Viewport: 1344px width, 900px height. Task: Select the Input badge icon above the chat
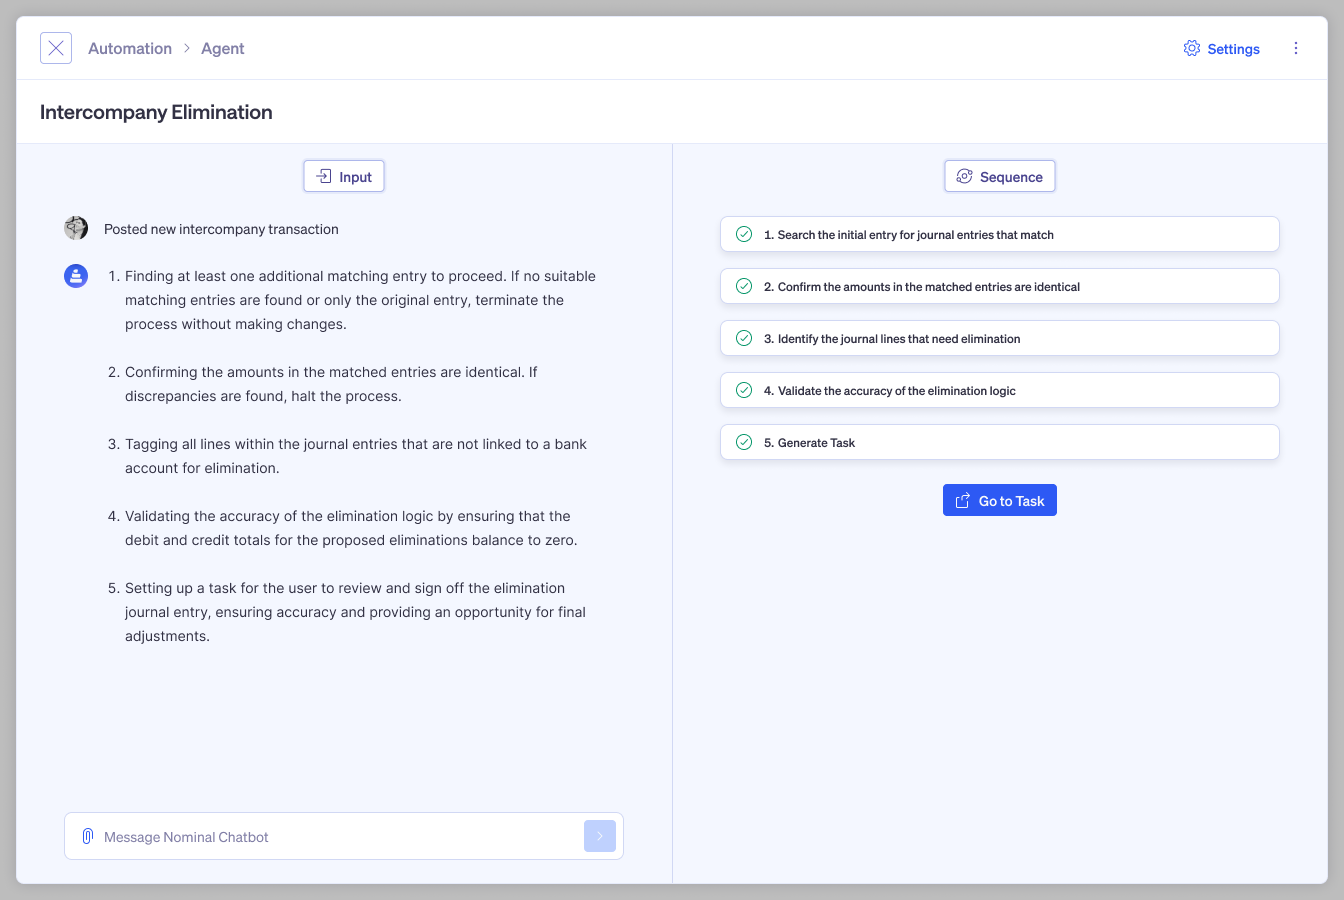322,176
